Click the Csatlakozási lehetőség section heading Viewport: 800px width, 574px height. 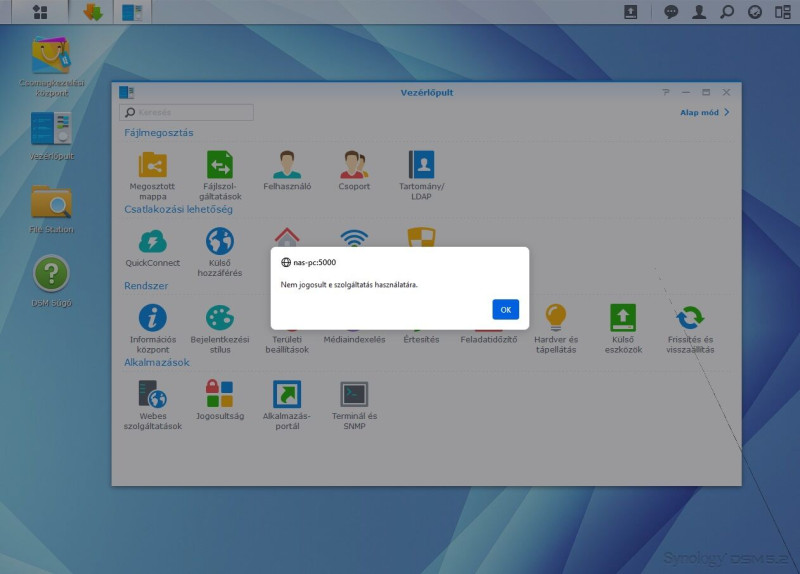pyautogui.click(x=178, y=209)
